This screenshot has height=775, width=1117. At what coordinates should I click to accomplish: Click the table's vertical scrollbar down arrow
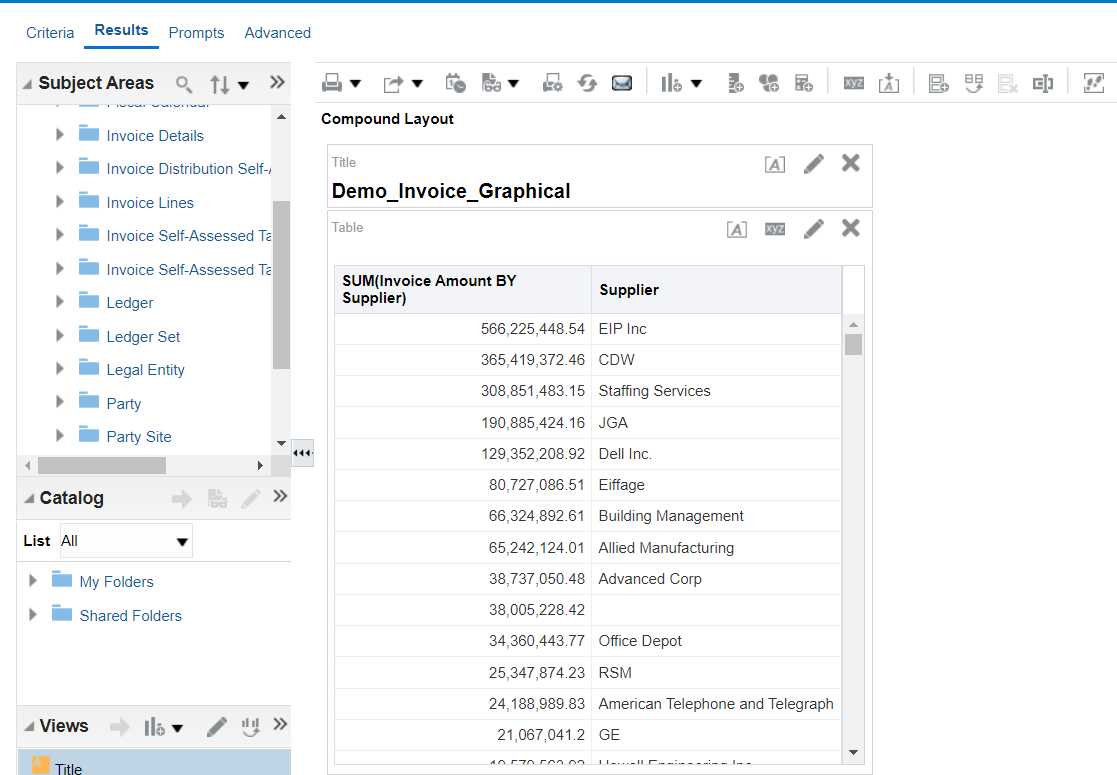[853, 752]
